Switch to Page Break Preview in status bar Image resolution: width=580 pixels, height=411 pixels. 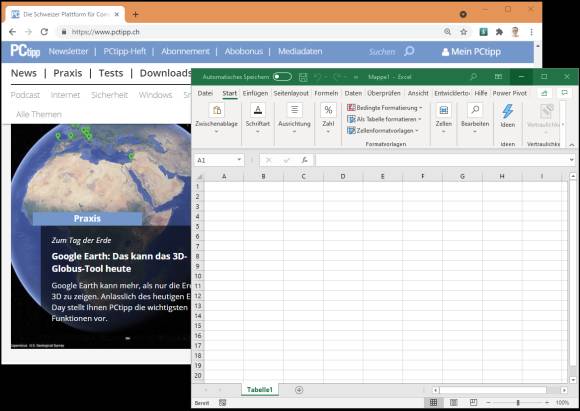point(473,402)
